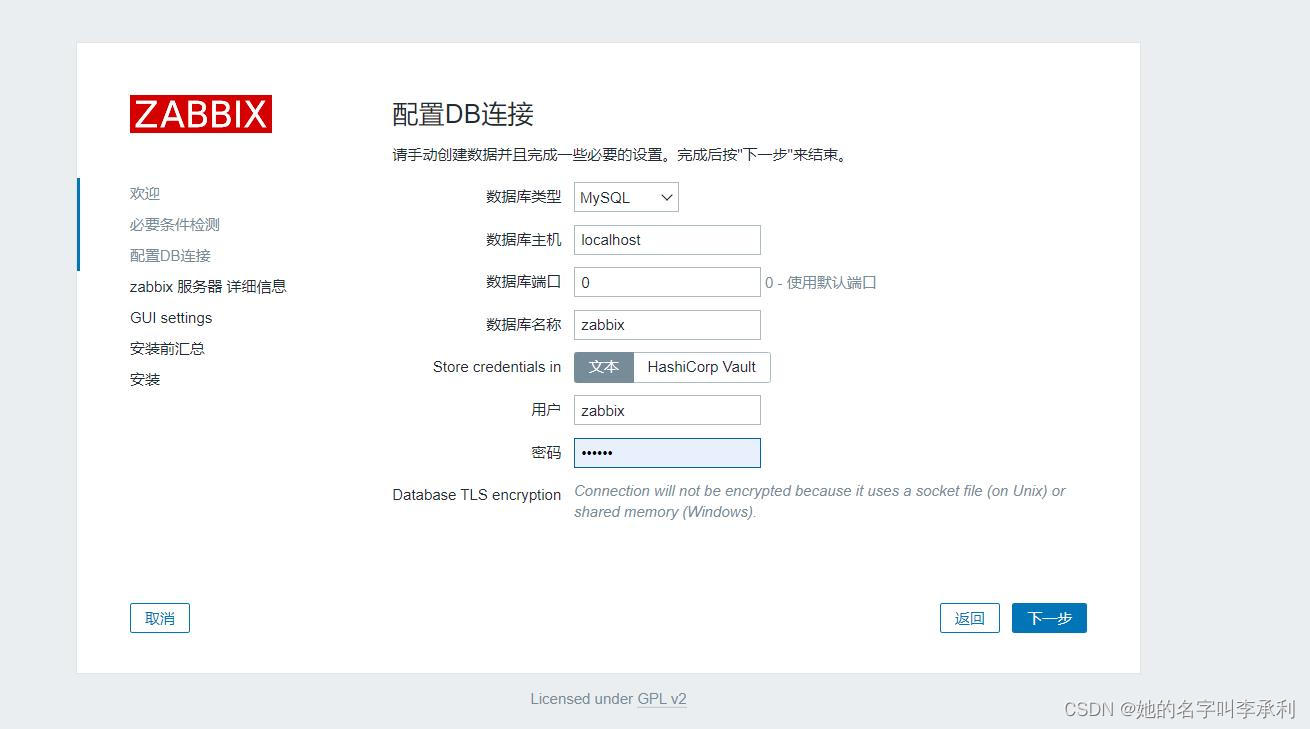Select 文本 for Store credentials in
This screenshot has height=729, width=1310.
point(604,367)
